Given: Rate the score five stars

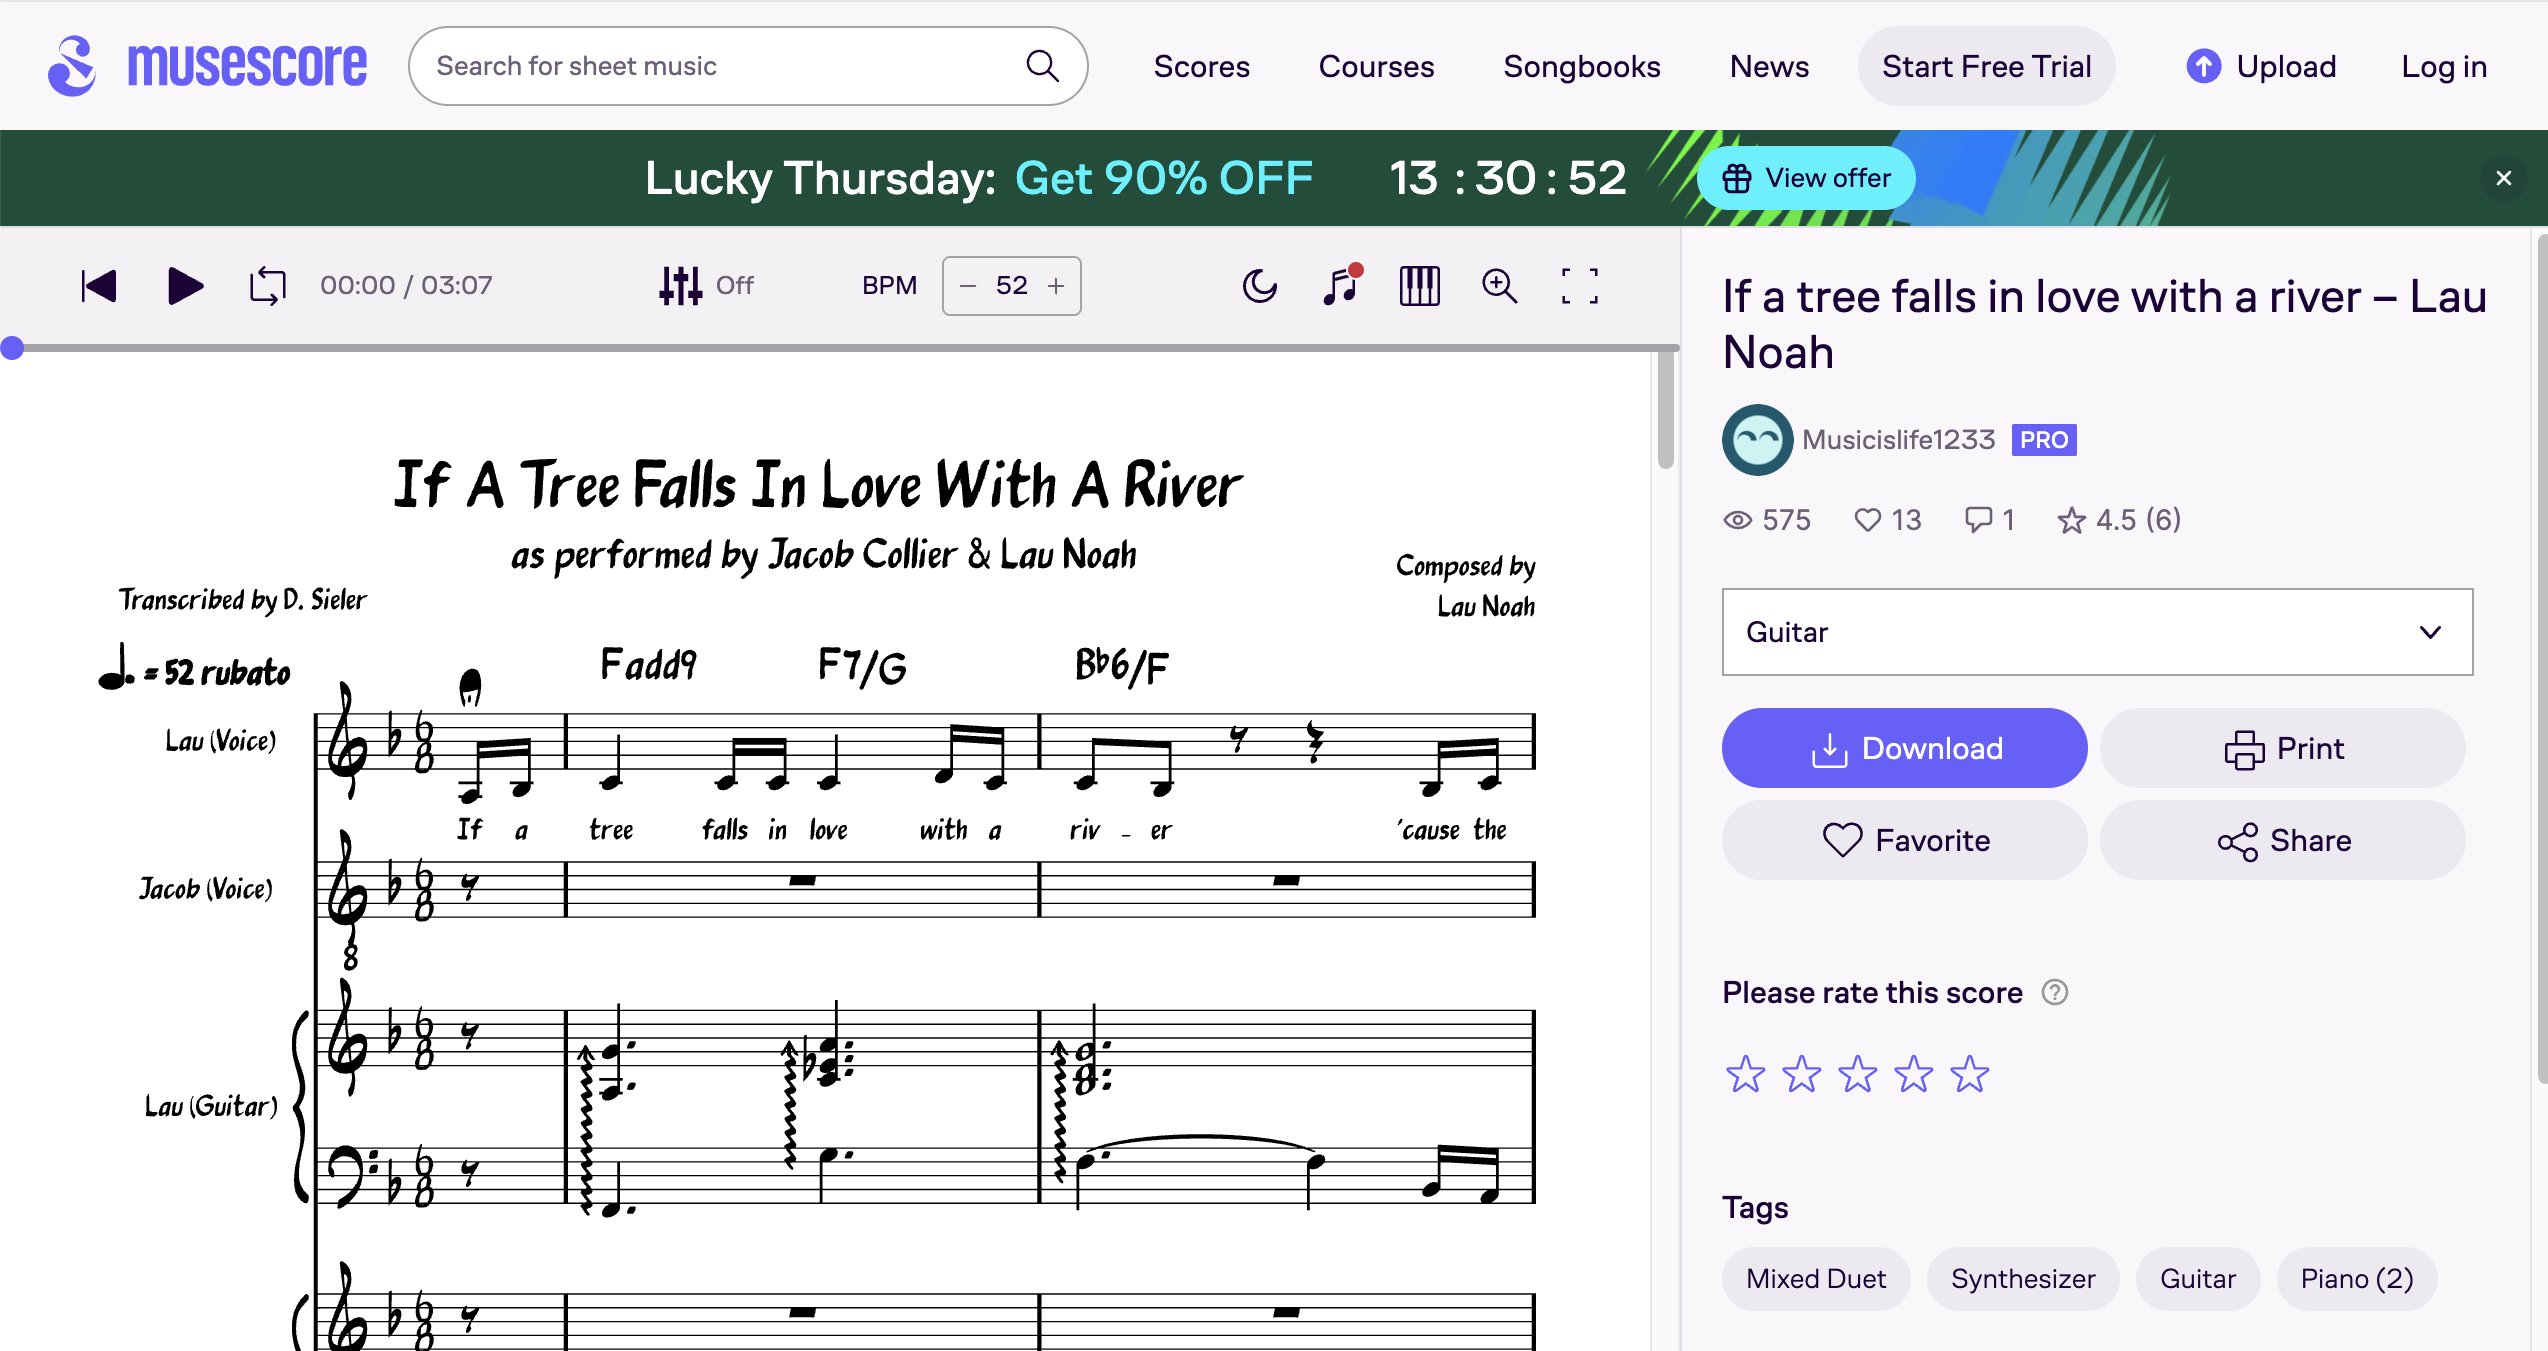Looking at the screenshot, I should click(1969, 1074).
